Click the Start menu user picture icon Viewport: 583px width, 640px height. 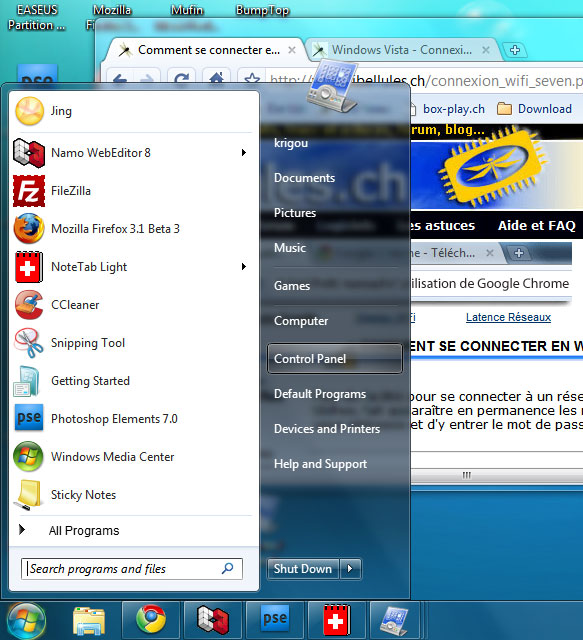[332, 85]
